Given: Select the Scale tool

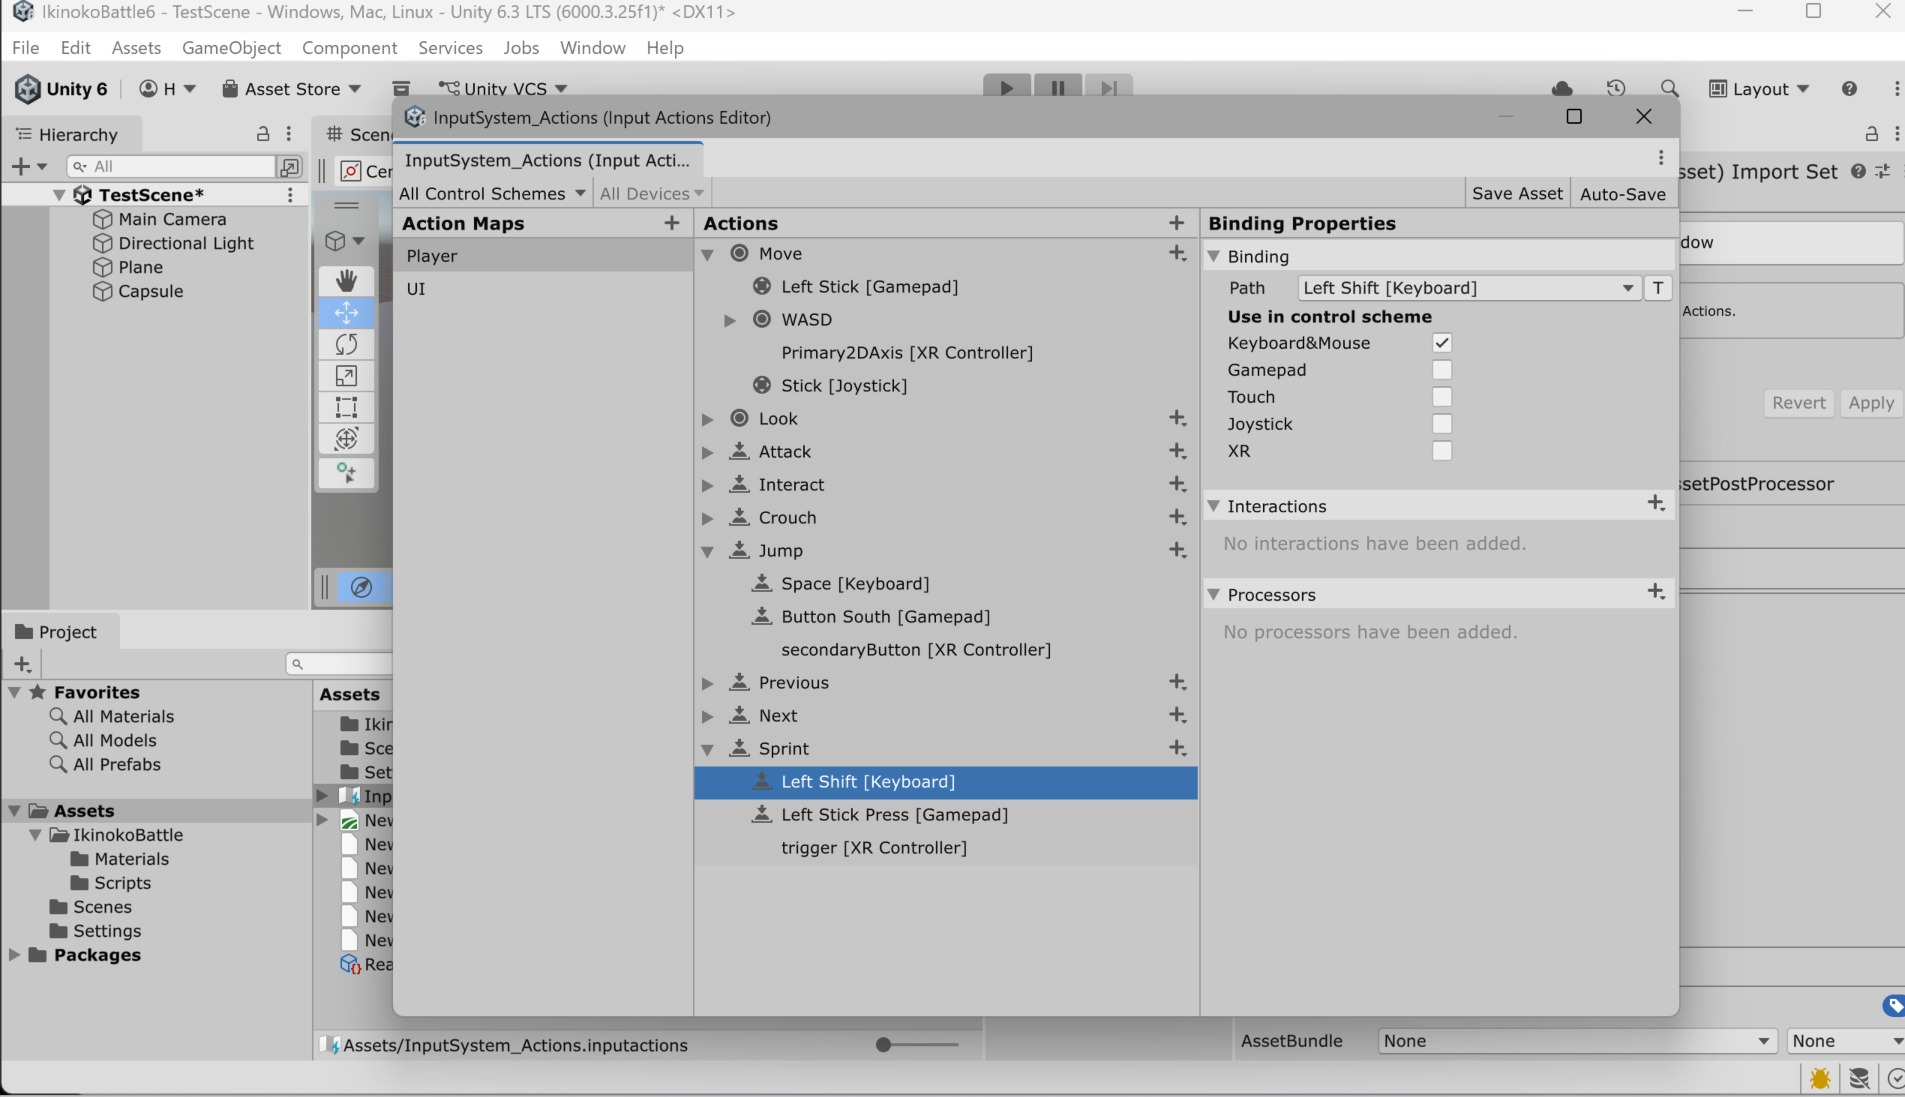Looking at the screenshot, I should point(346,376).
